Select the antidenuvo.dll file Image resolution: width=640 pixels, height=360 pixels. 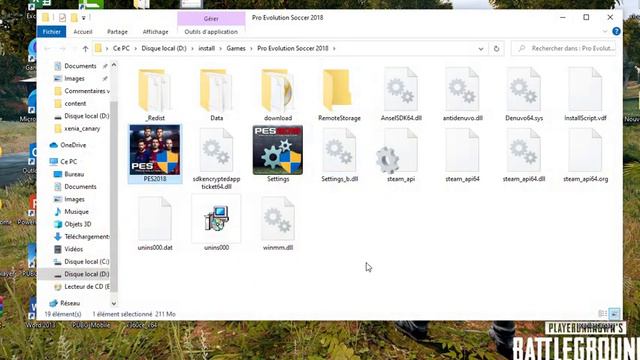[462, 95]
